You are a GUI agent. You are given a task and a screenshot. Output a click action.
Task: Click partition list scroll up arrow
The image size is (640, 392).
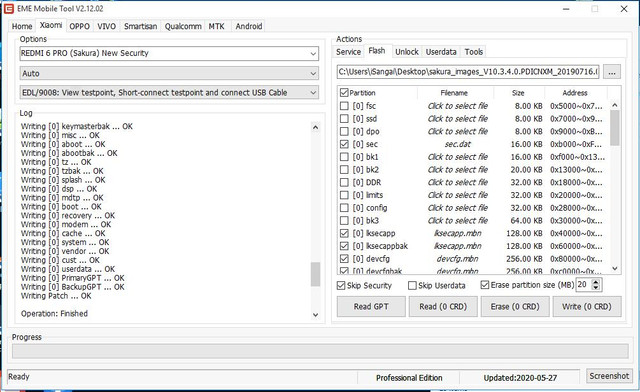click(615, 105)
